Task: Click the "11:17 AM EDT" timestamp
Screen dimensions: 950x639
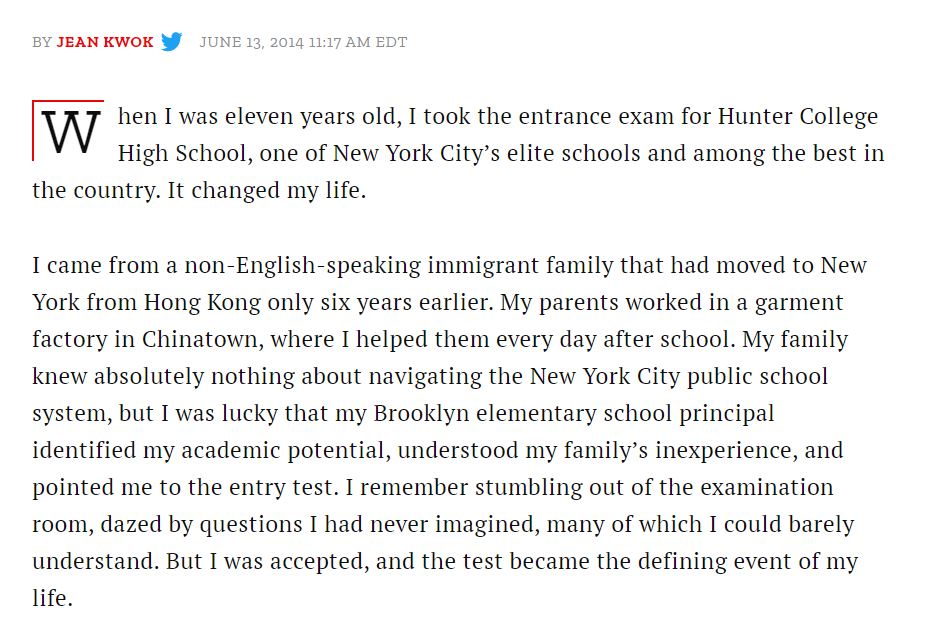Action: (x=357, y=42)
